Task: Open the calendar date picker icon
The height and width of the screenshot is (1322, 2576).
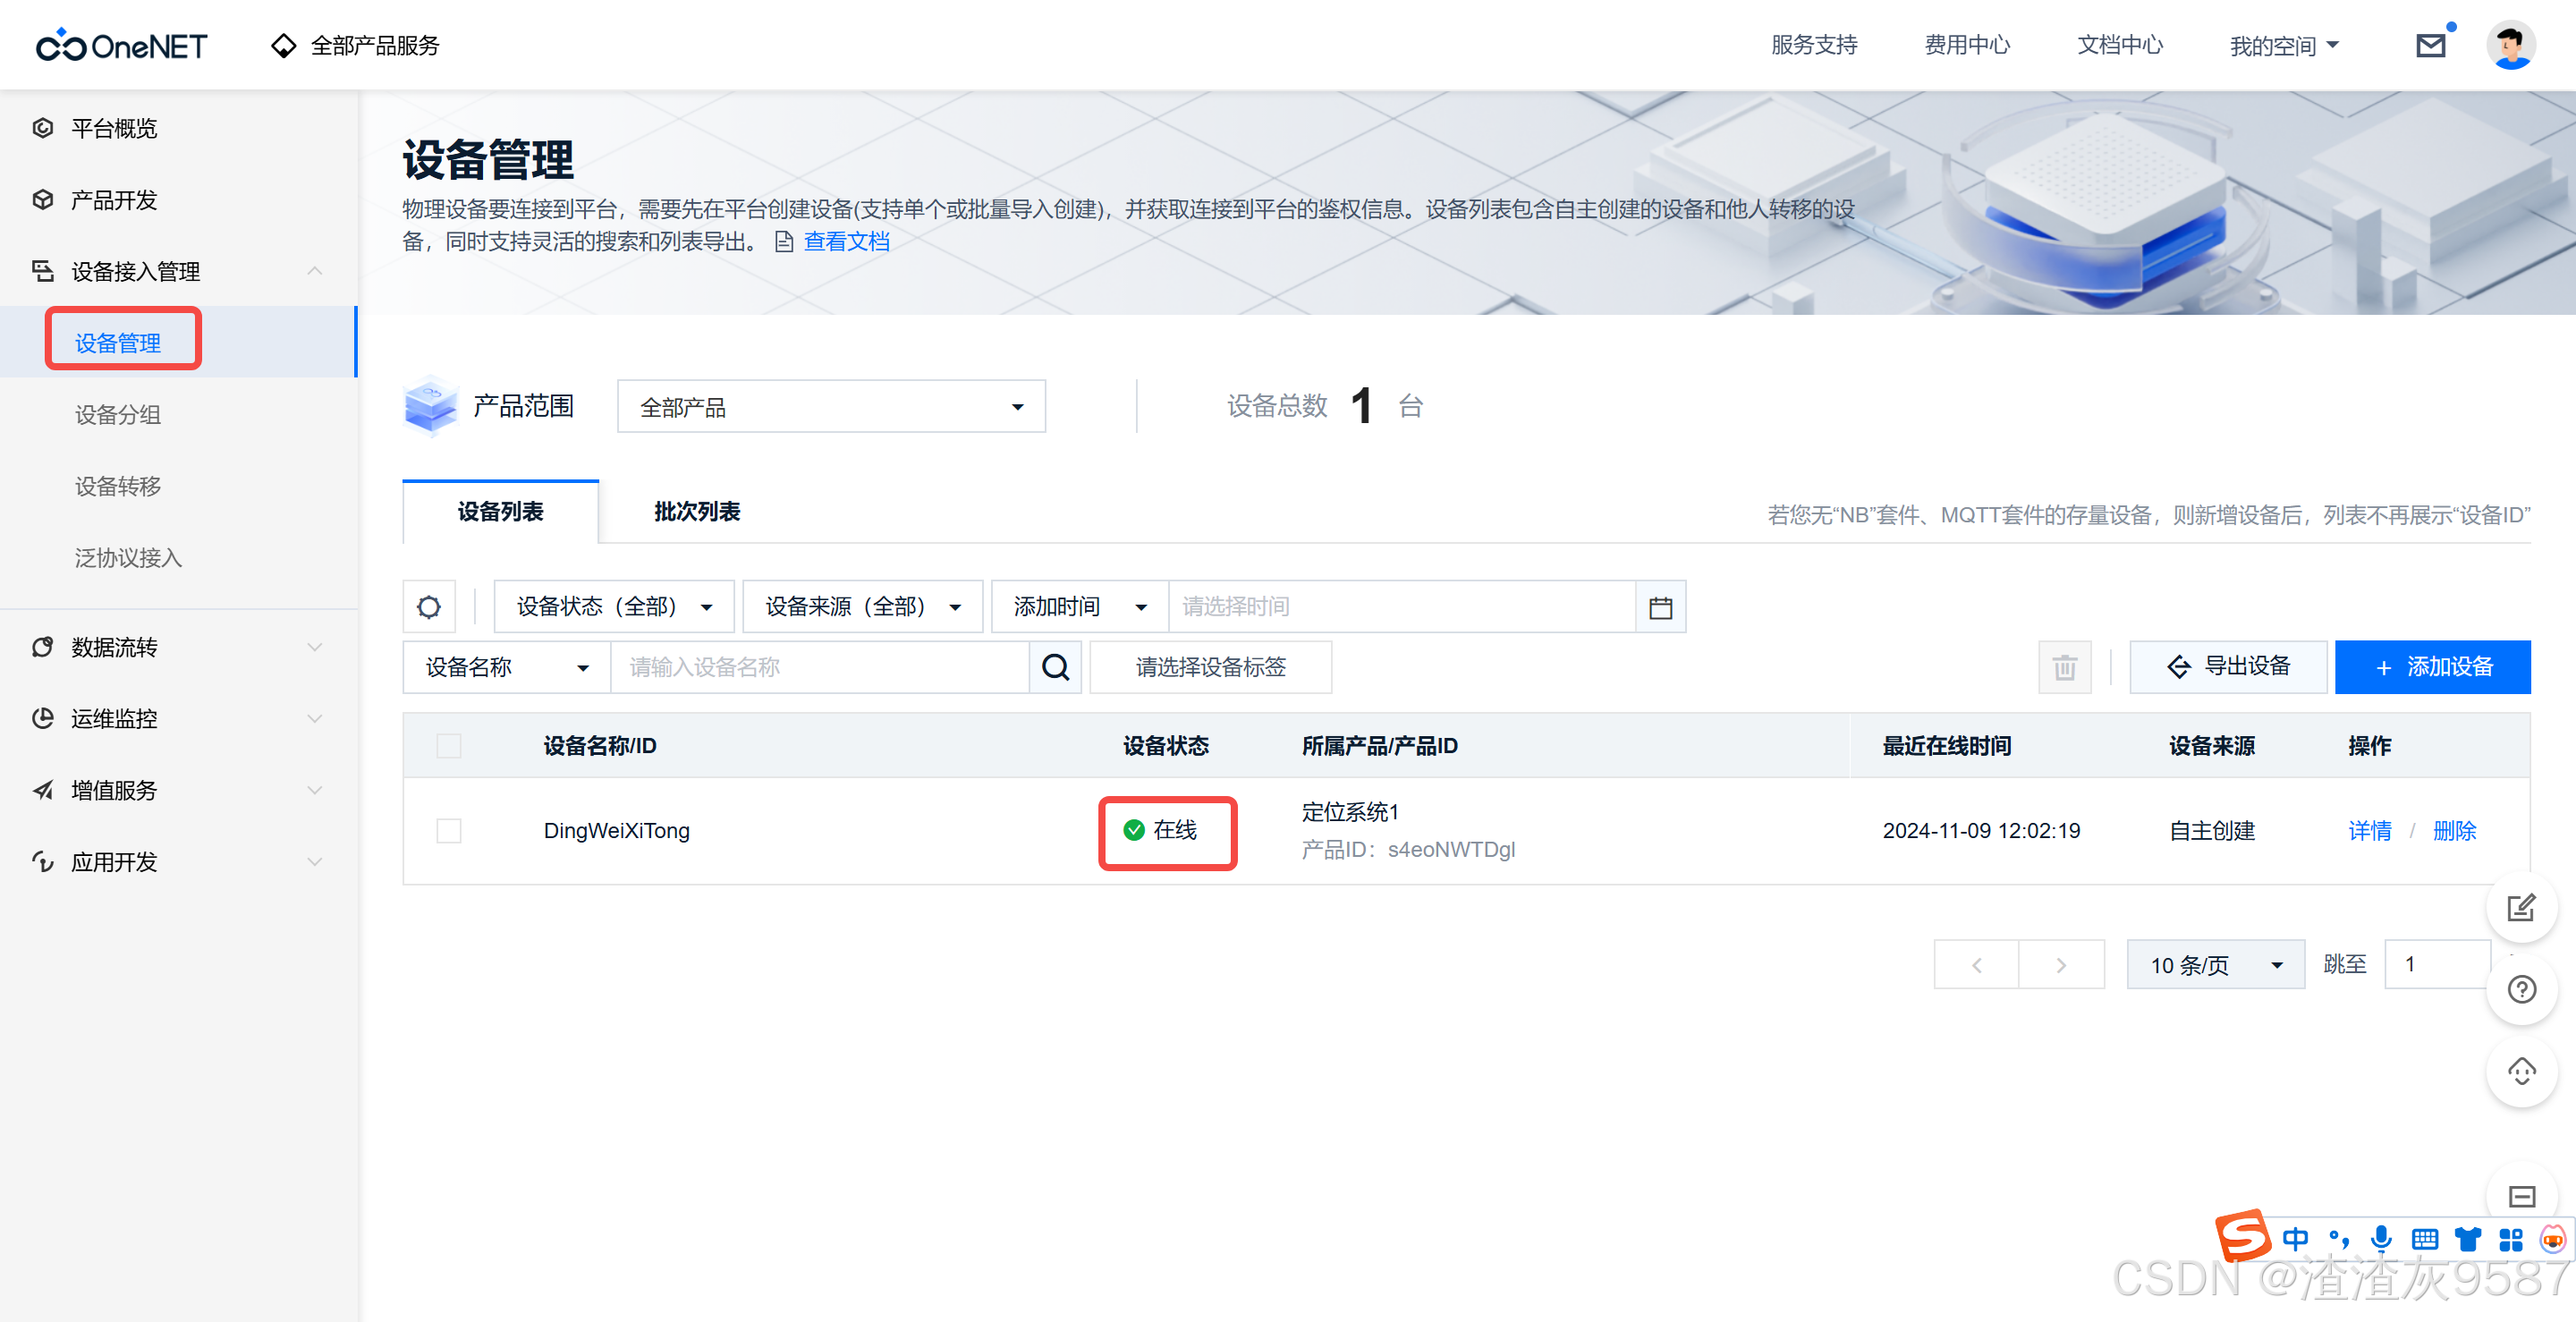Action: pyautogui.click(x=1660, y=607)
